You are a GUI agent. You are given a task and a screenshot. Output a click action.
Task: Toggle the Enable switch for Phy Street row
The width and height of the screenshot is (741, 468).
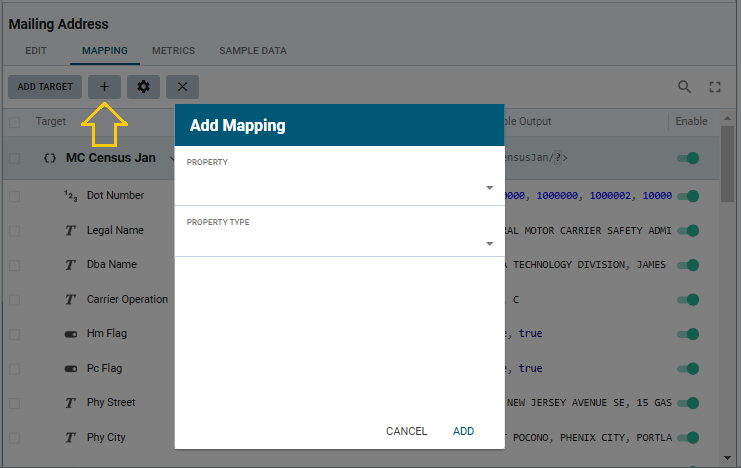[688, 403]
